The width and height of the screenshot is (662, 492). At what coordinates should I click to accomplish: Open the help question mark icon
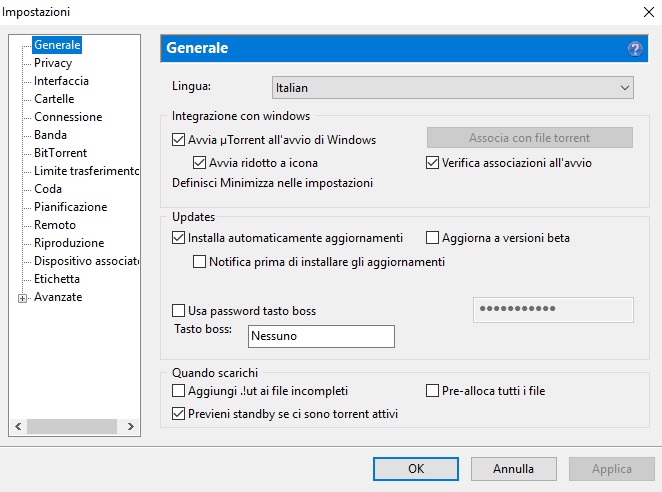point(635,49)
